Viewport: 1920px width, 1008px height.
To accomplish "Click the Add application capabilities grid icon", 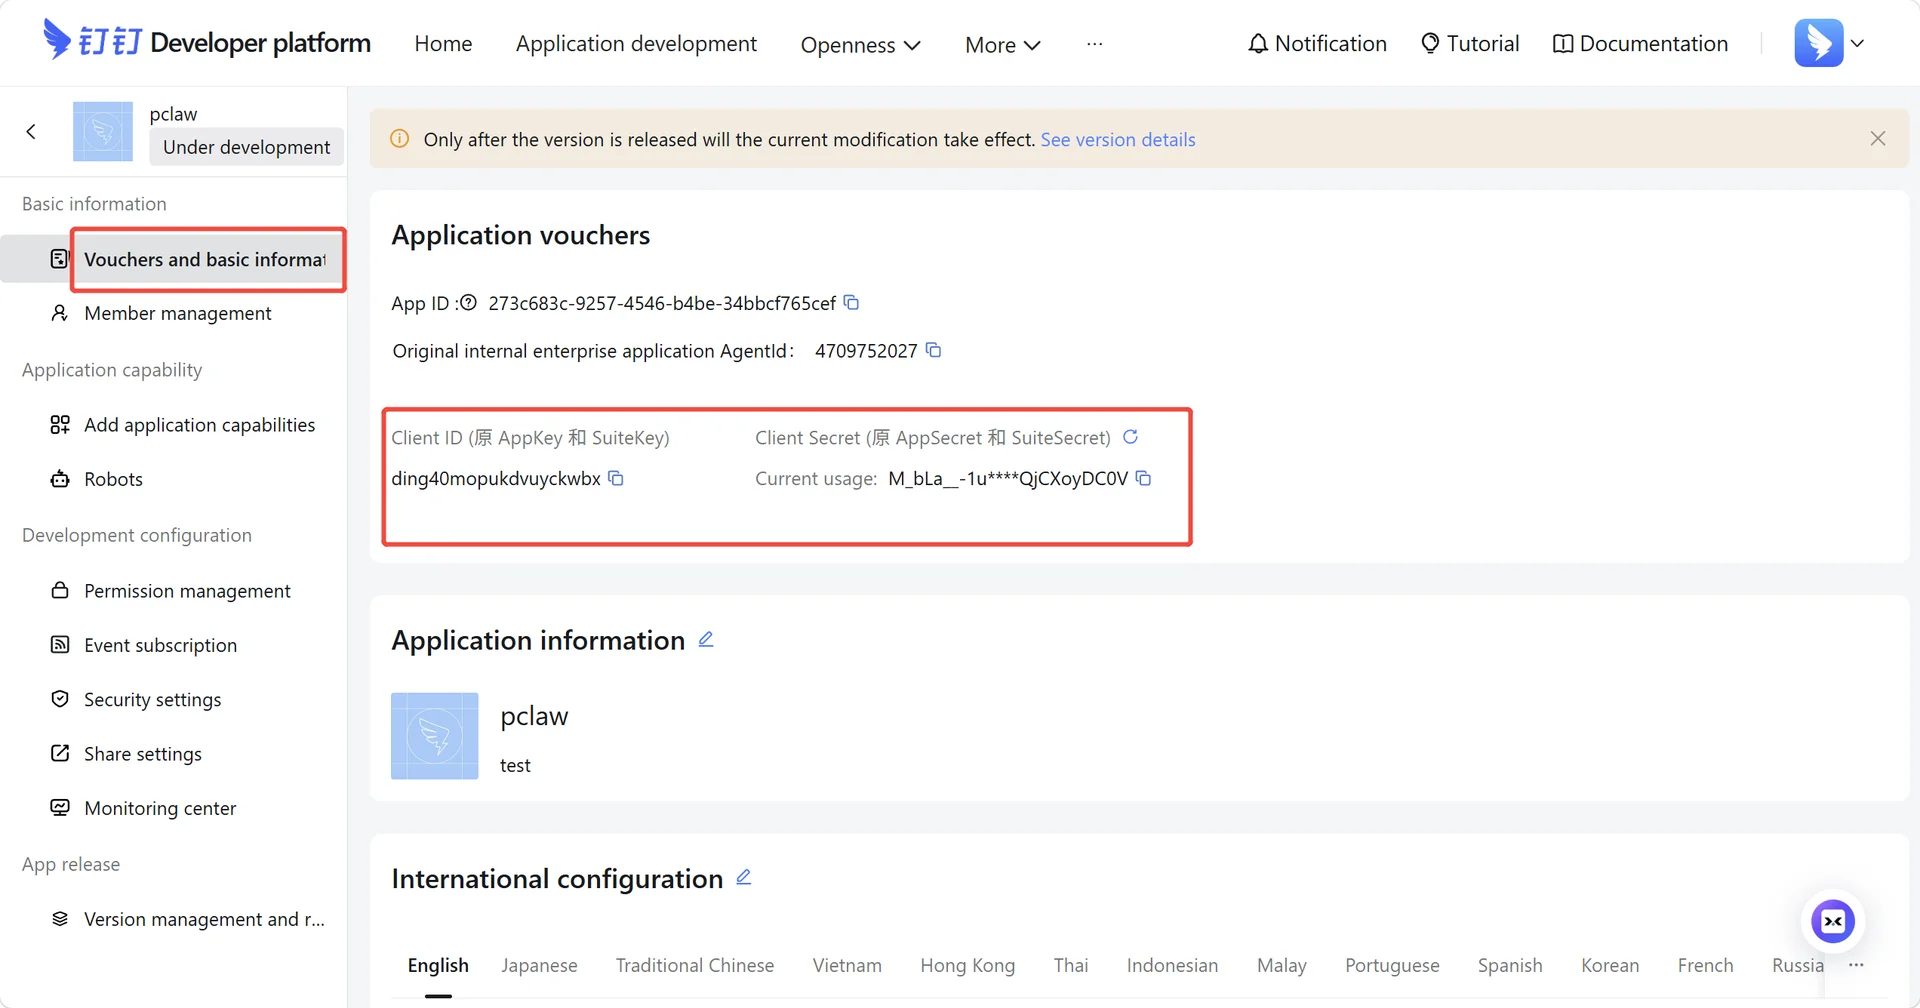I will pyautogui.click(x=60, y=425).
